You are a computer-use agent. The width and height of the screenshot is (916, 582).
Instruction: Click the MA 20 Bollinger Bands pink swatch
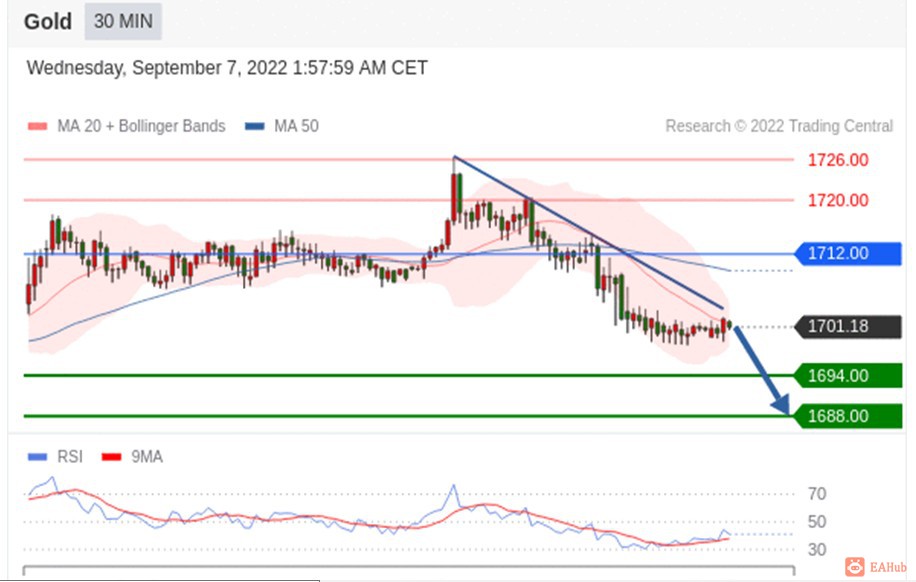pos(37,126)
